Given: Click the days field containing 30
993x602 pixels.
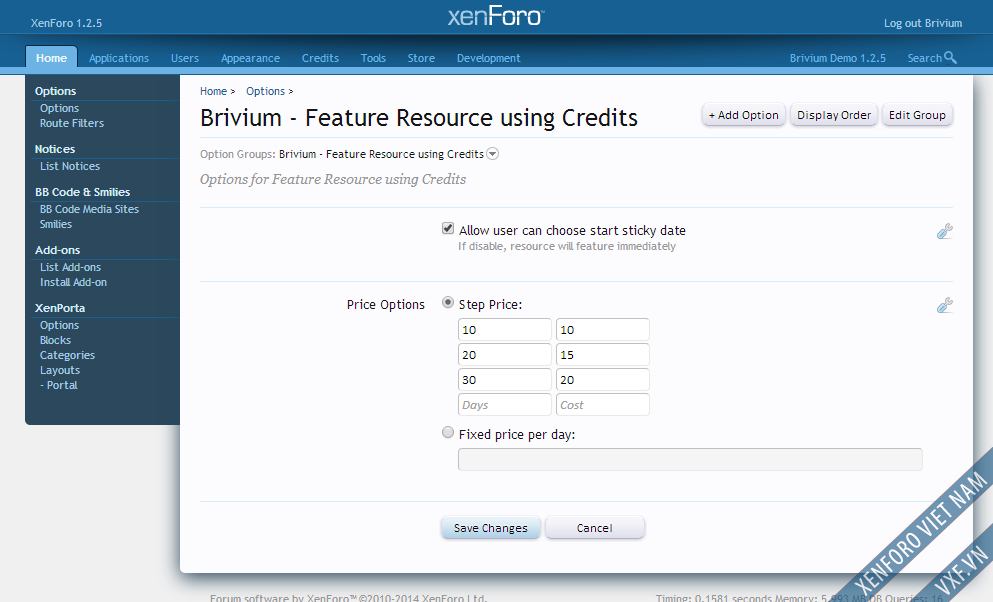Looking at the screenshot, I should click(x=505, y=380).
